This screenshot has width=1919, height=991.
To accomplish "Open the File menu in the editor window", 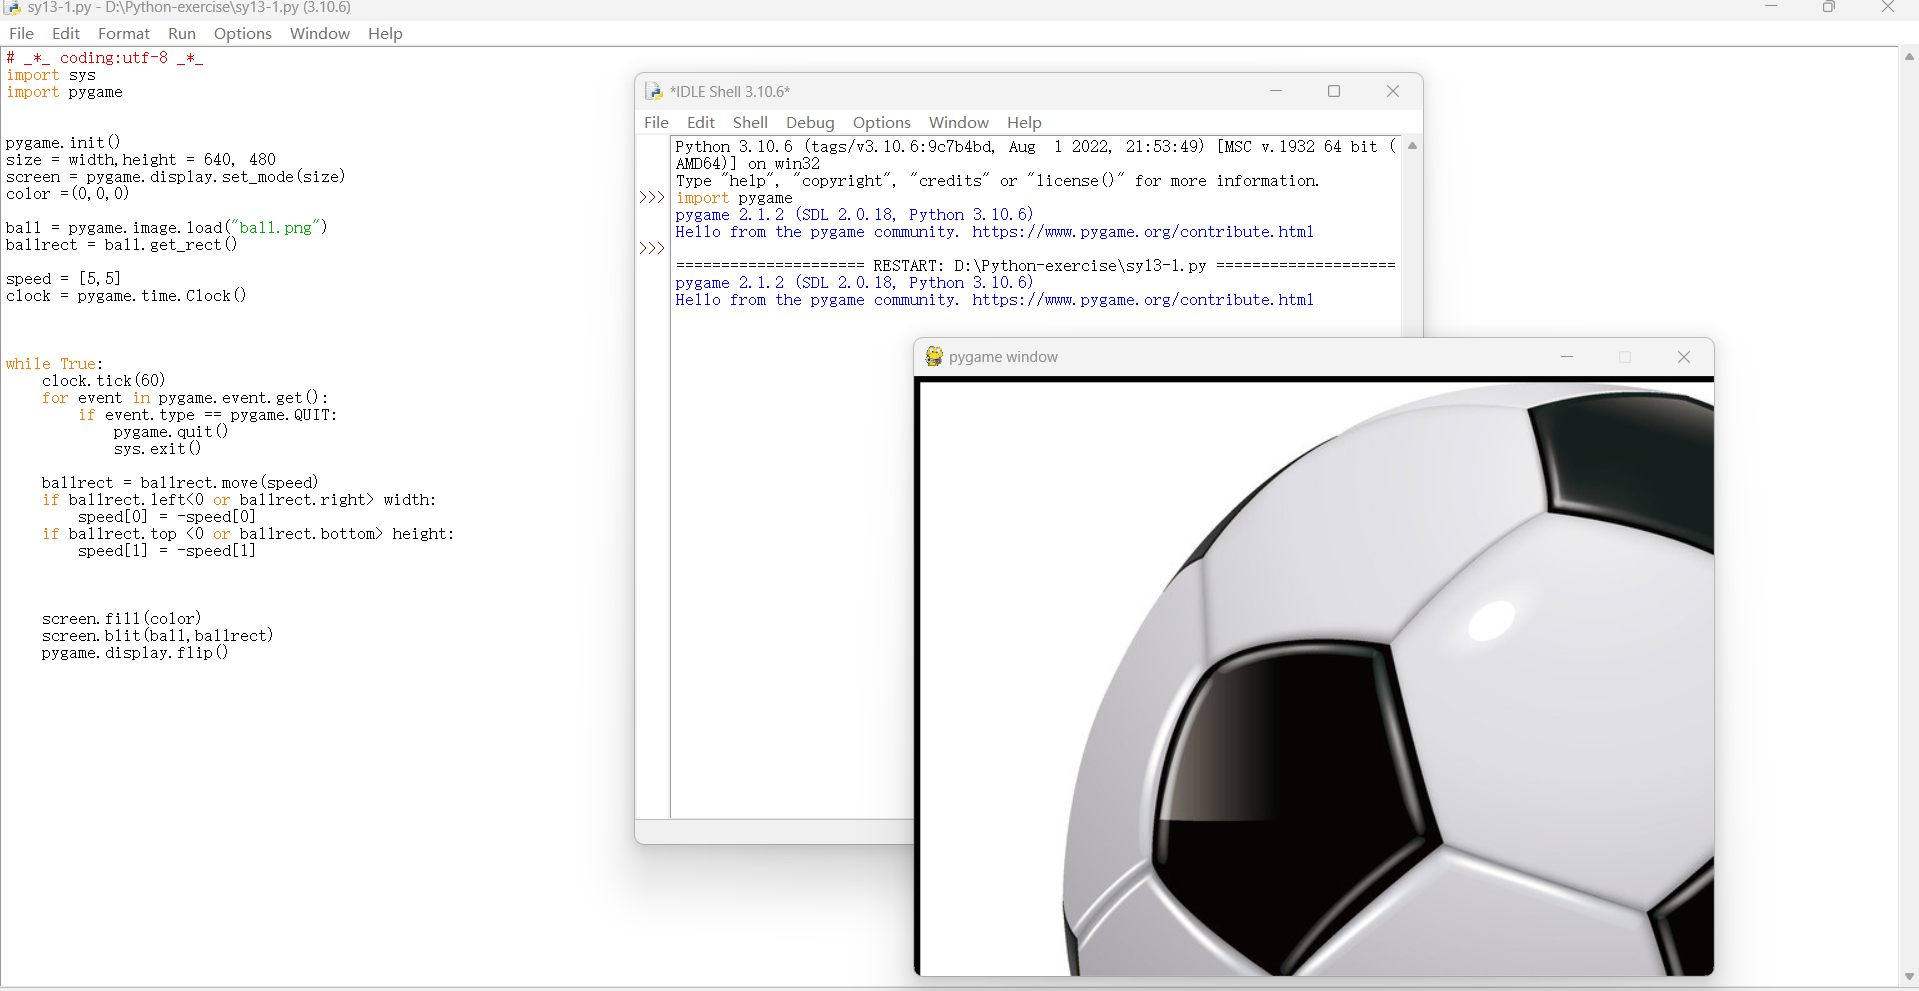I will pos(21,33).
